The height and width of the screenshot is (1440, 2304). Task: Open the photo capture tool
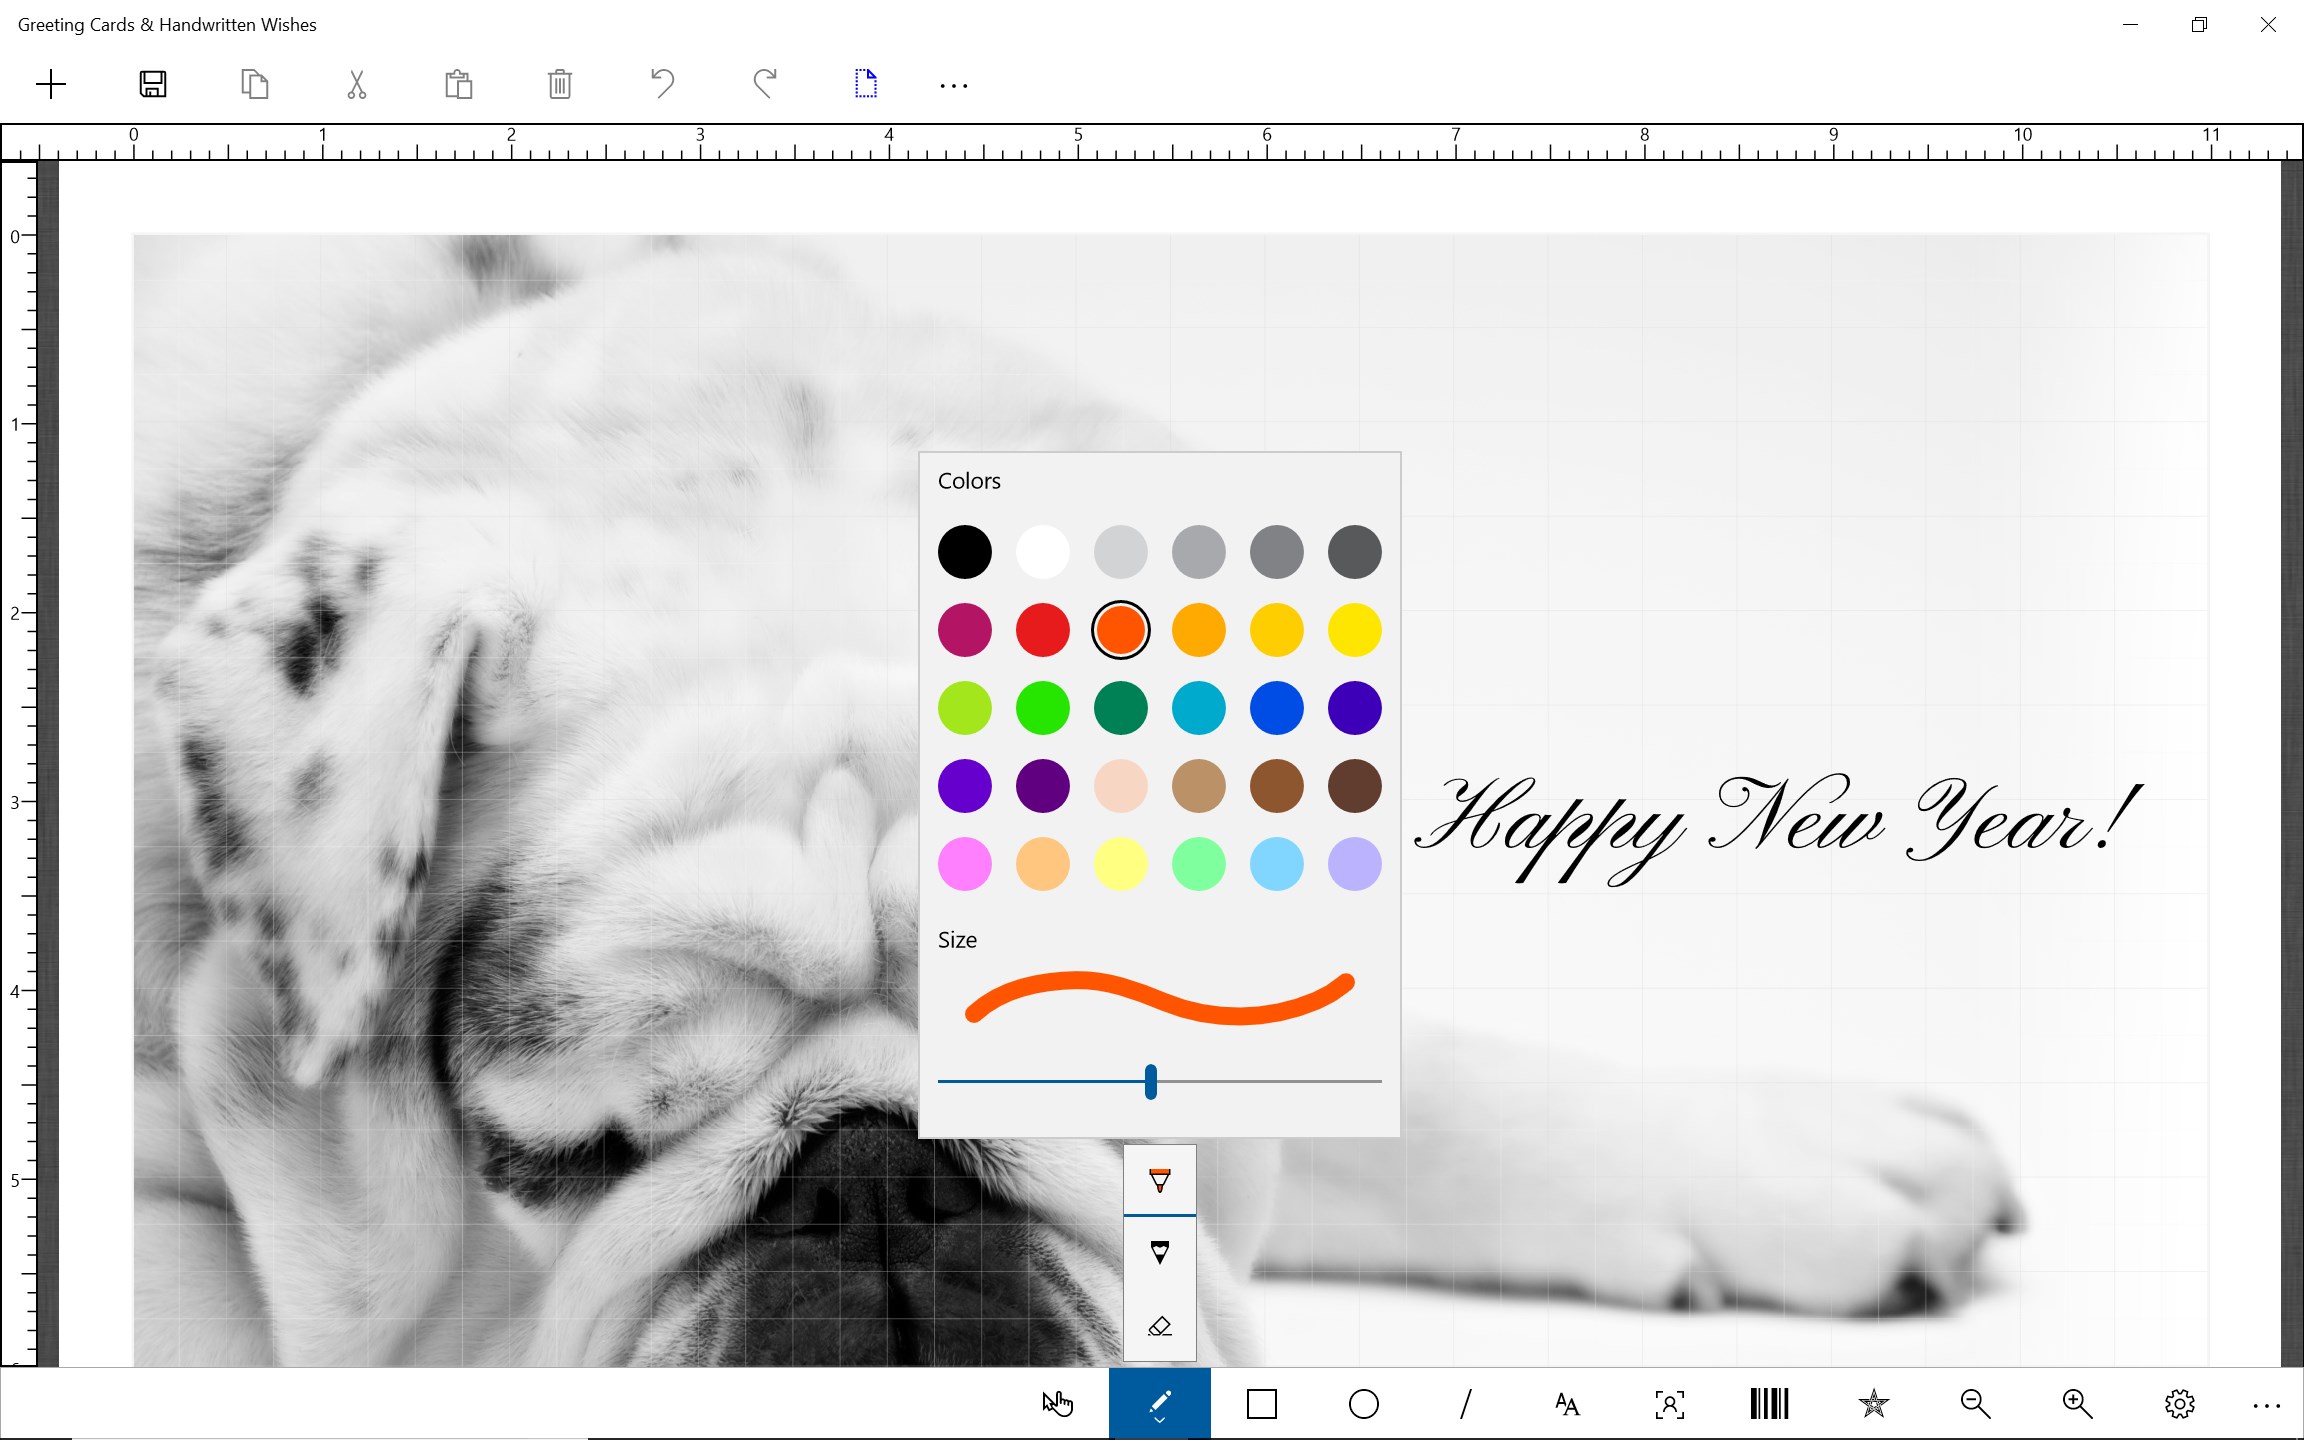click(x=1669, y=1403)
